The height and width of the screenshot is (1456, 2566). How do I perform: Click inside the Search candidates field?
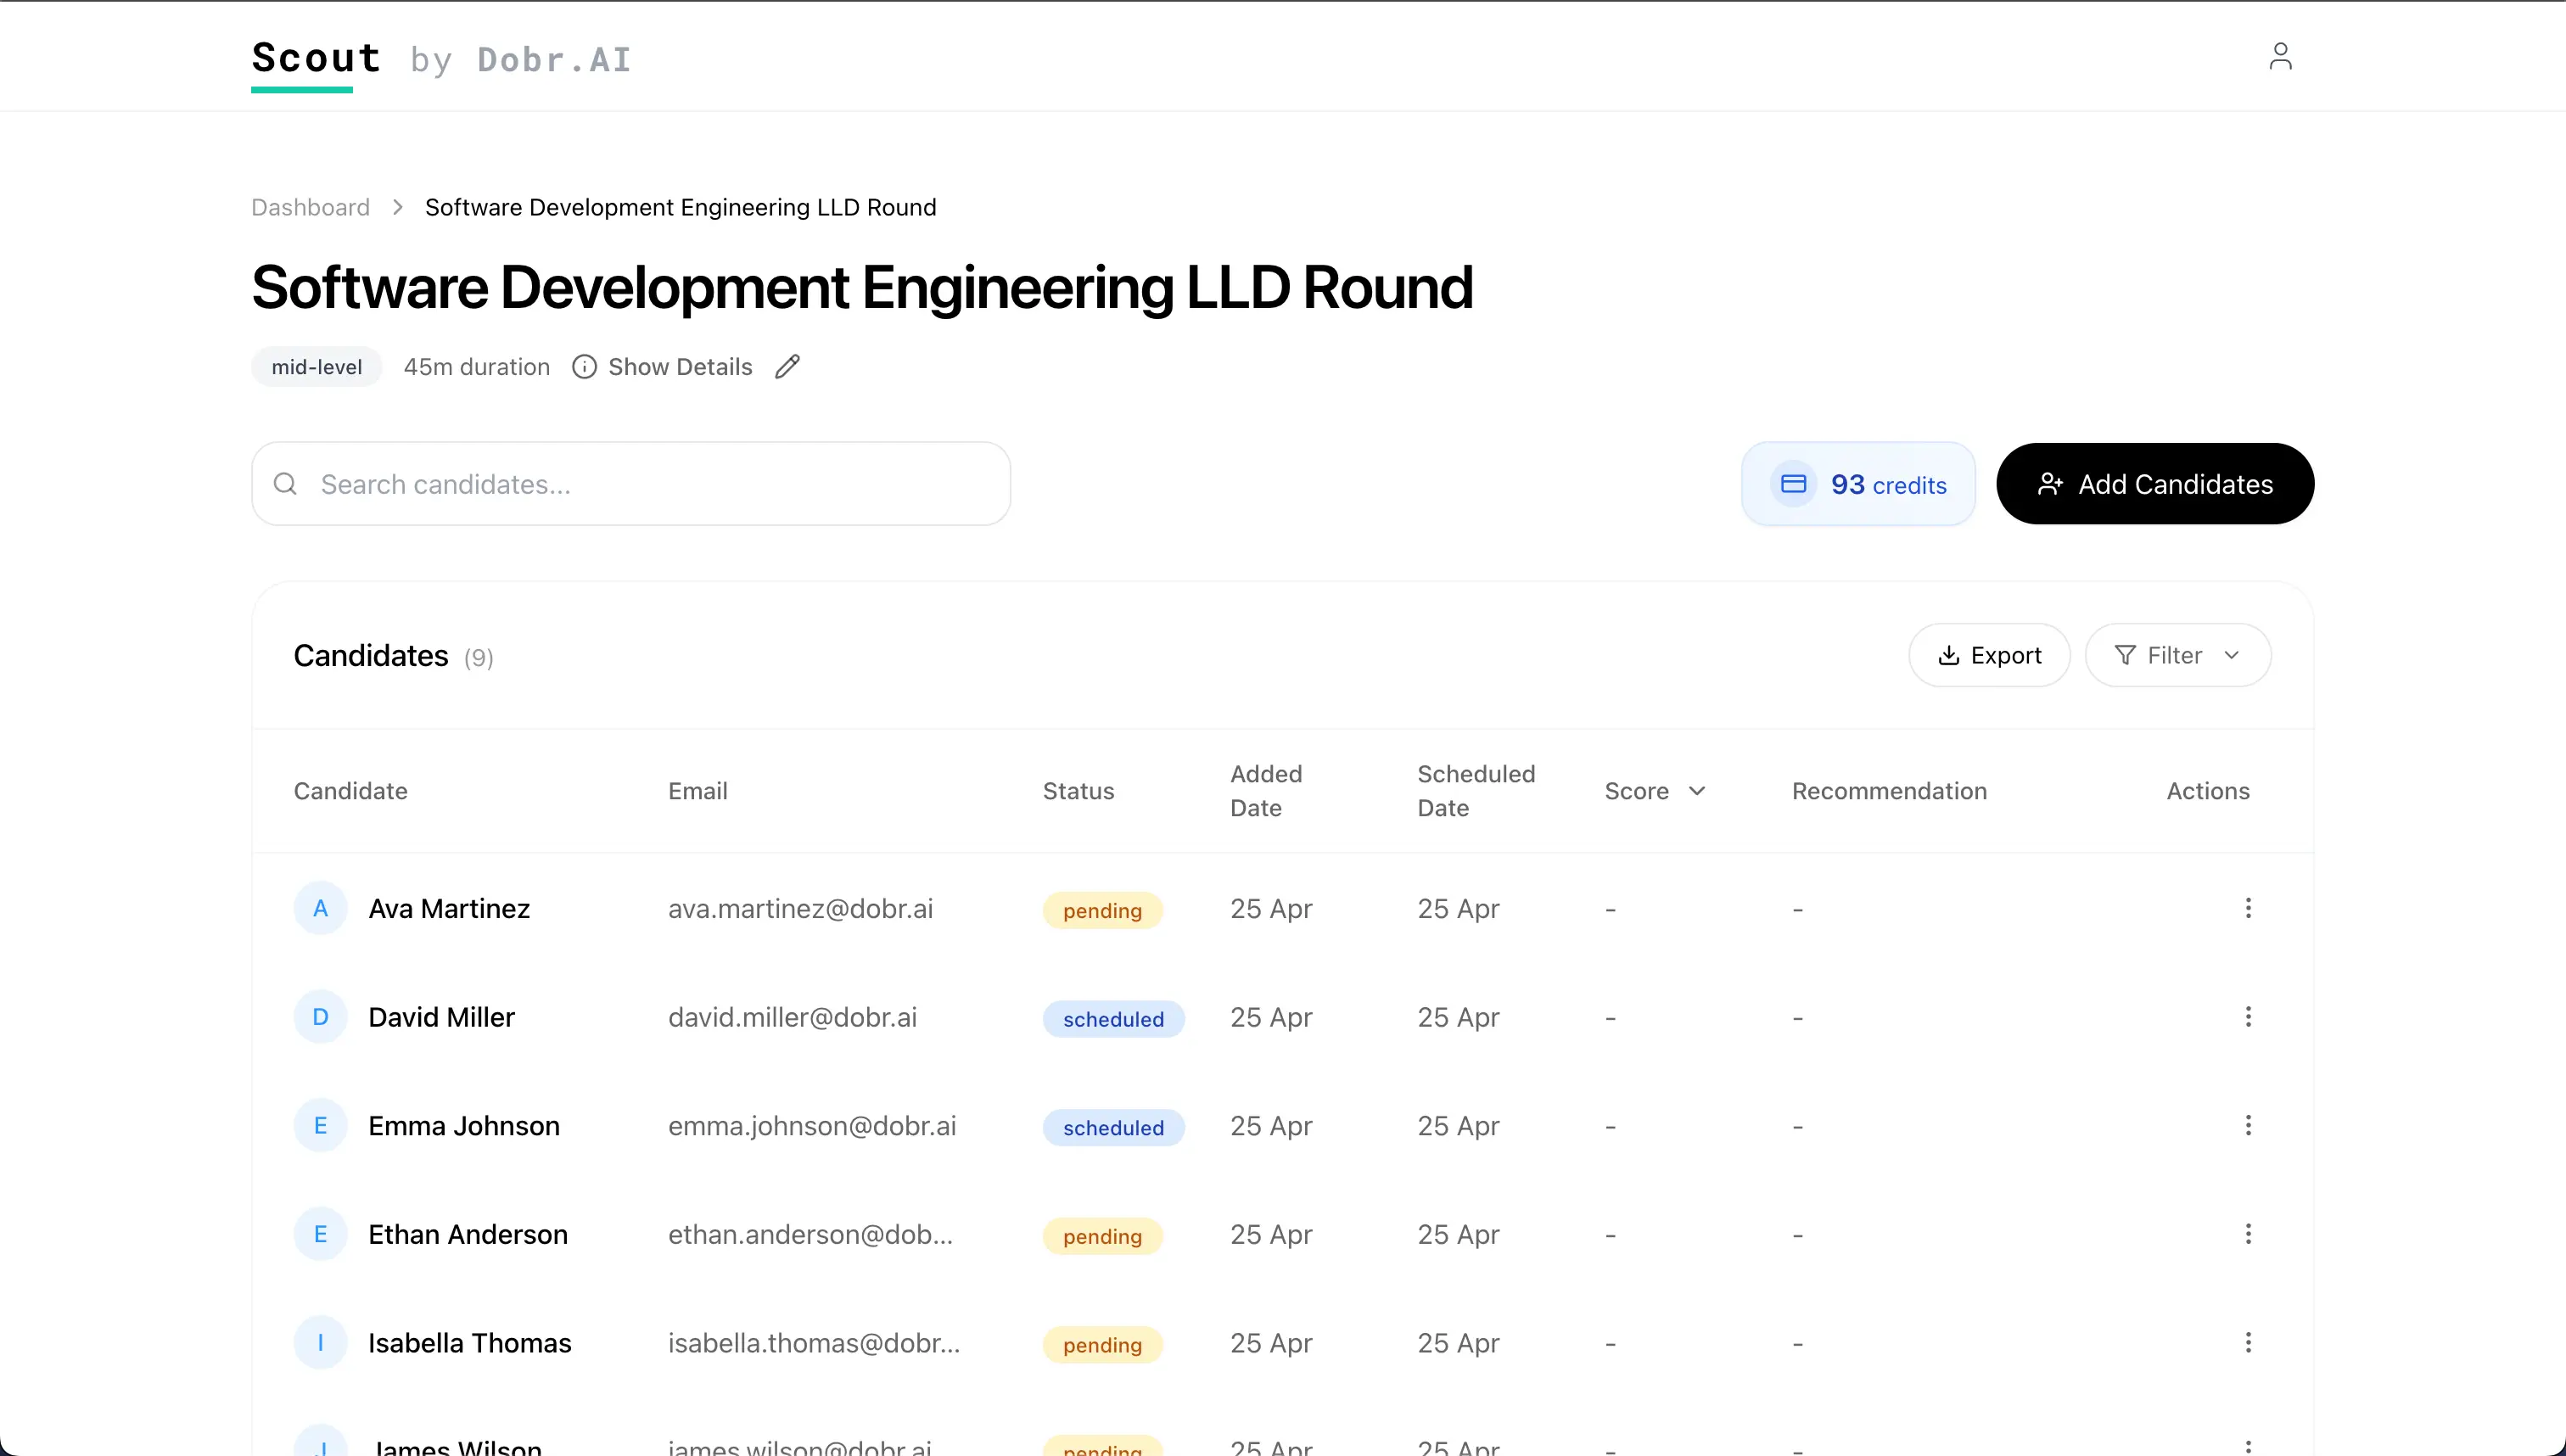click(630, 484)
